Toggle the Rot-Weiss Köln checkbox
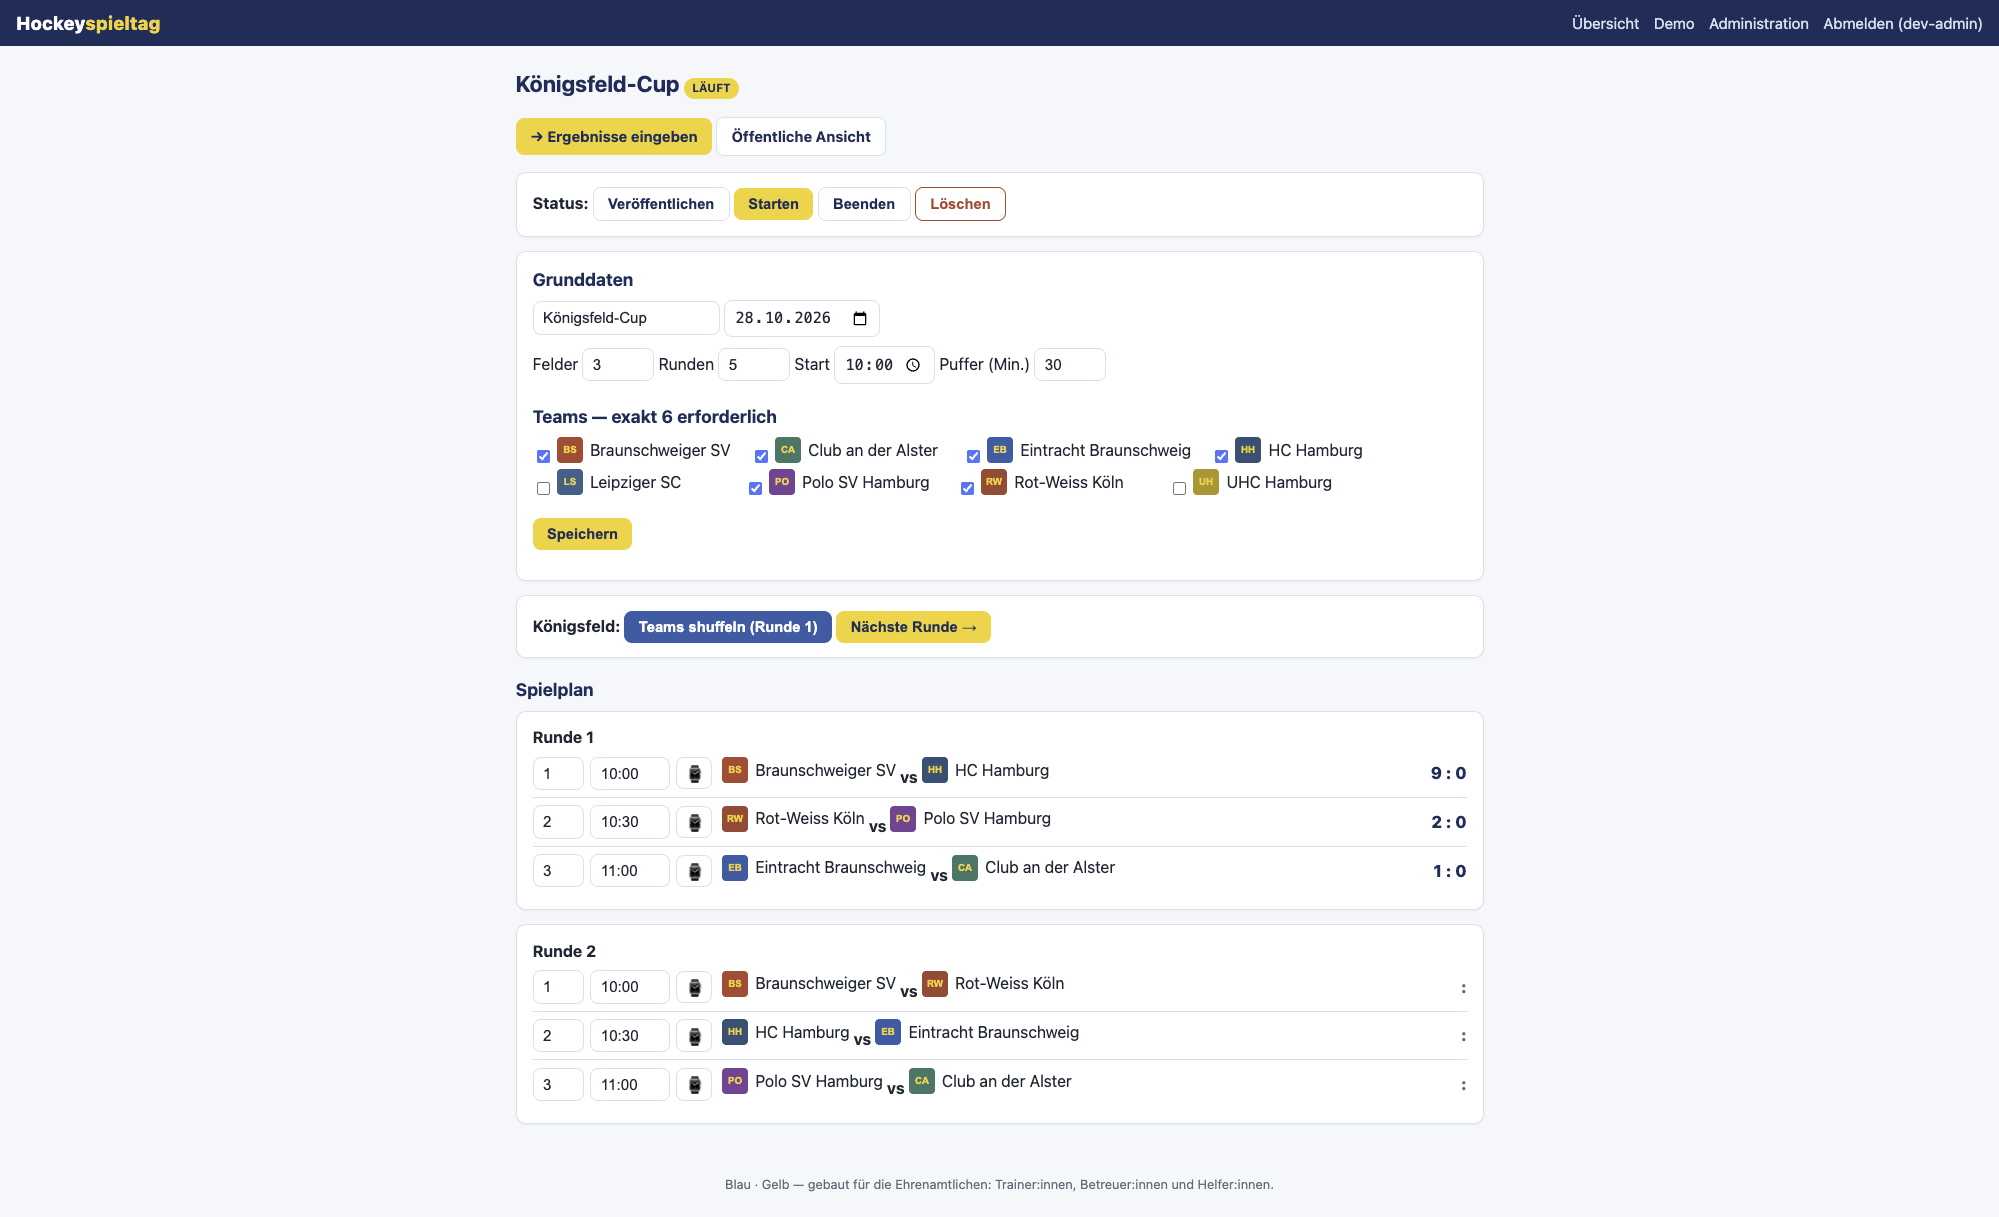 click(x=967, y=488)
